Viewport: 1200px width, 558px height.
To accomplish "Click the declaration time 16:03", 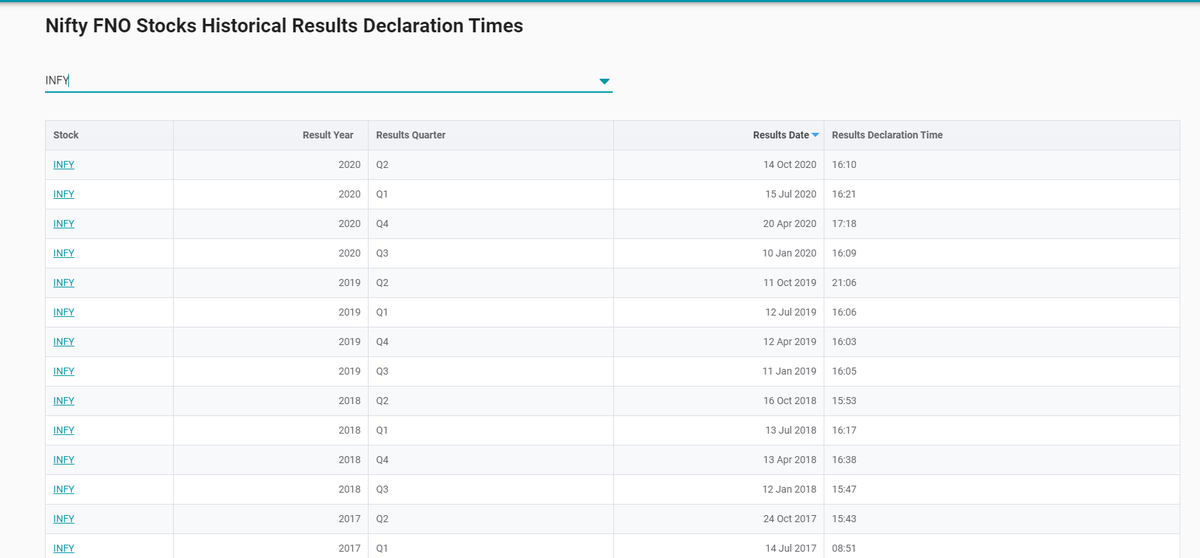I will point(844,341).
